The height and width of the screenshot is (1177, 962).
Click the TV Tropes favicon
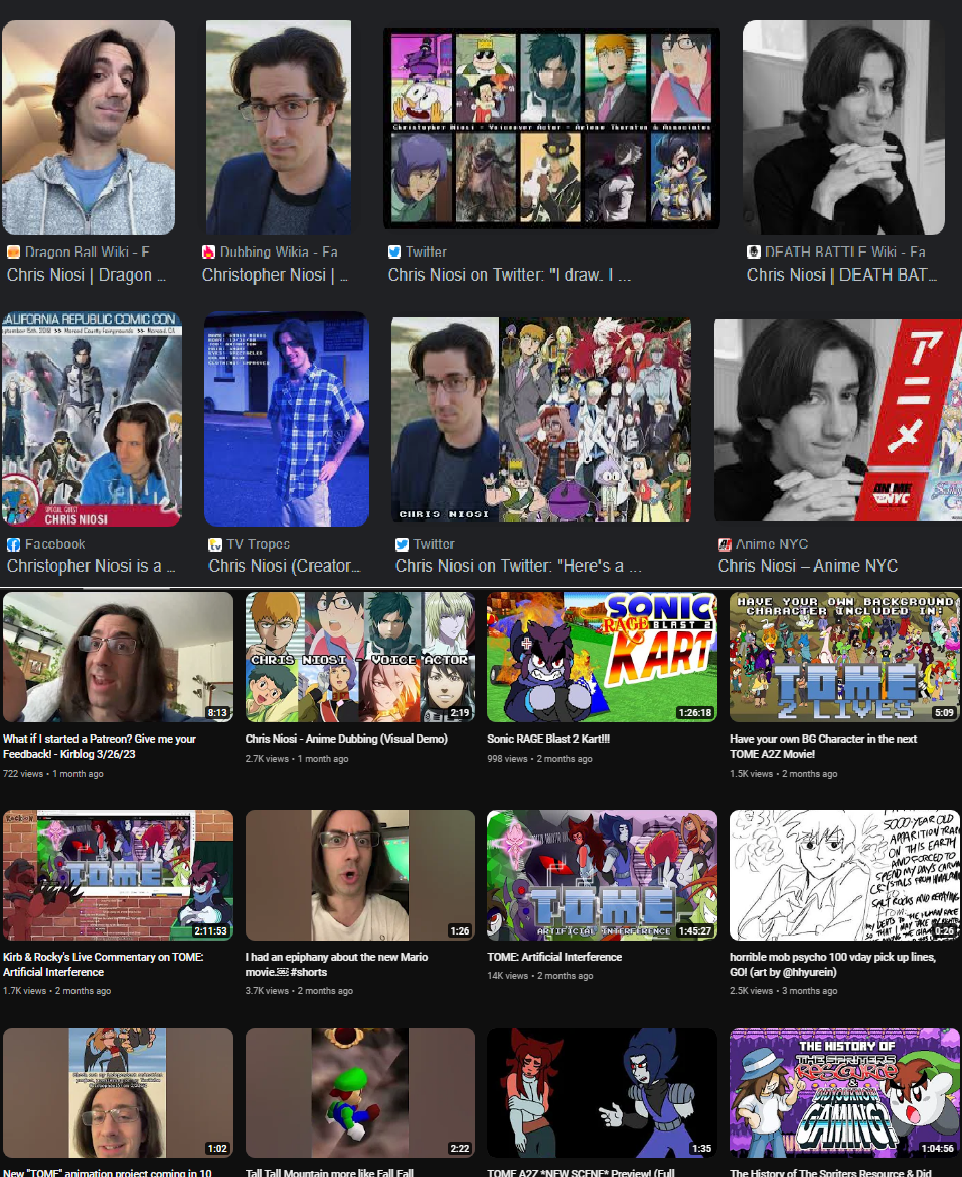[x=214, y=544]
